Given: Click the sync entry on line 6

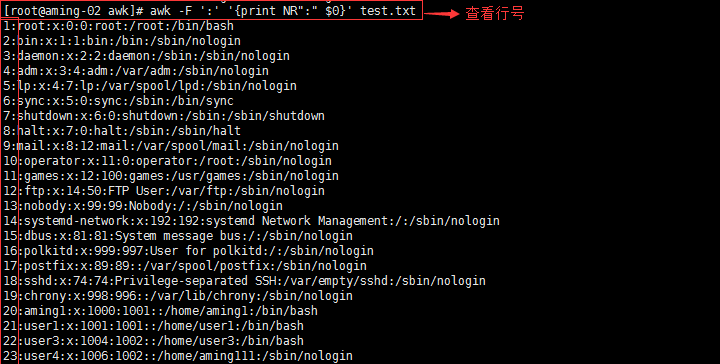Looking at the screenshot, I should pyautogui.click(x=118, y=101).
